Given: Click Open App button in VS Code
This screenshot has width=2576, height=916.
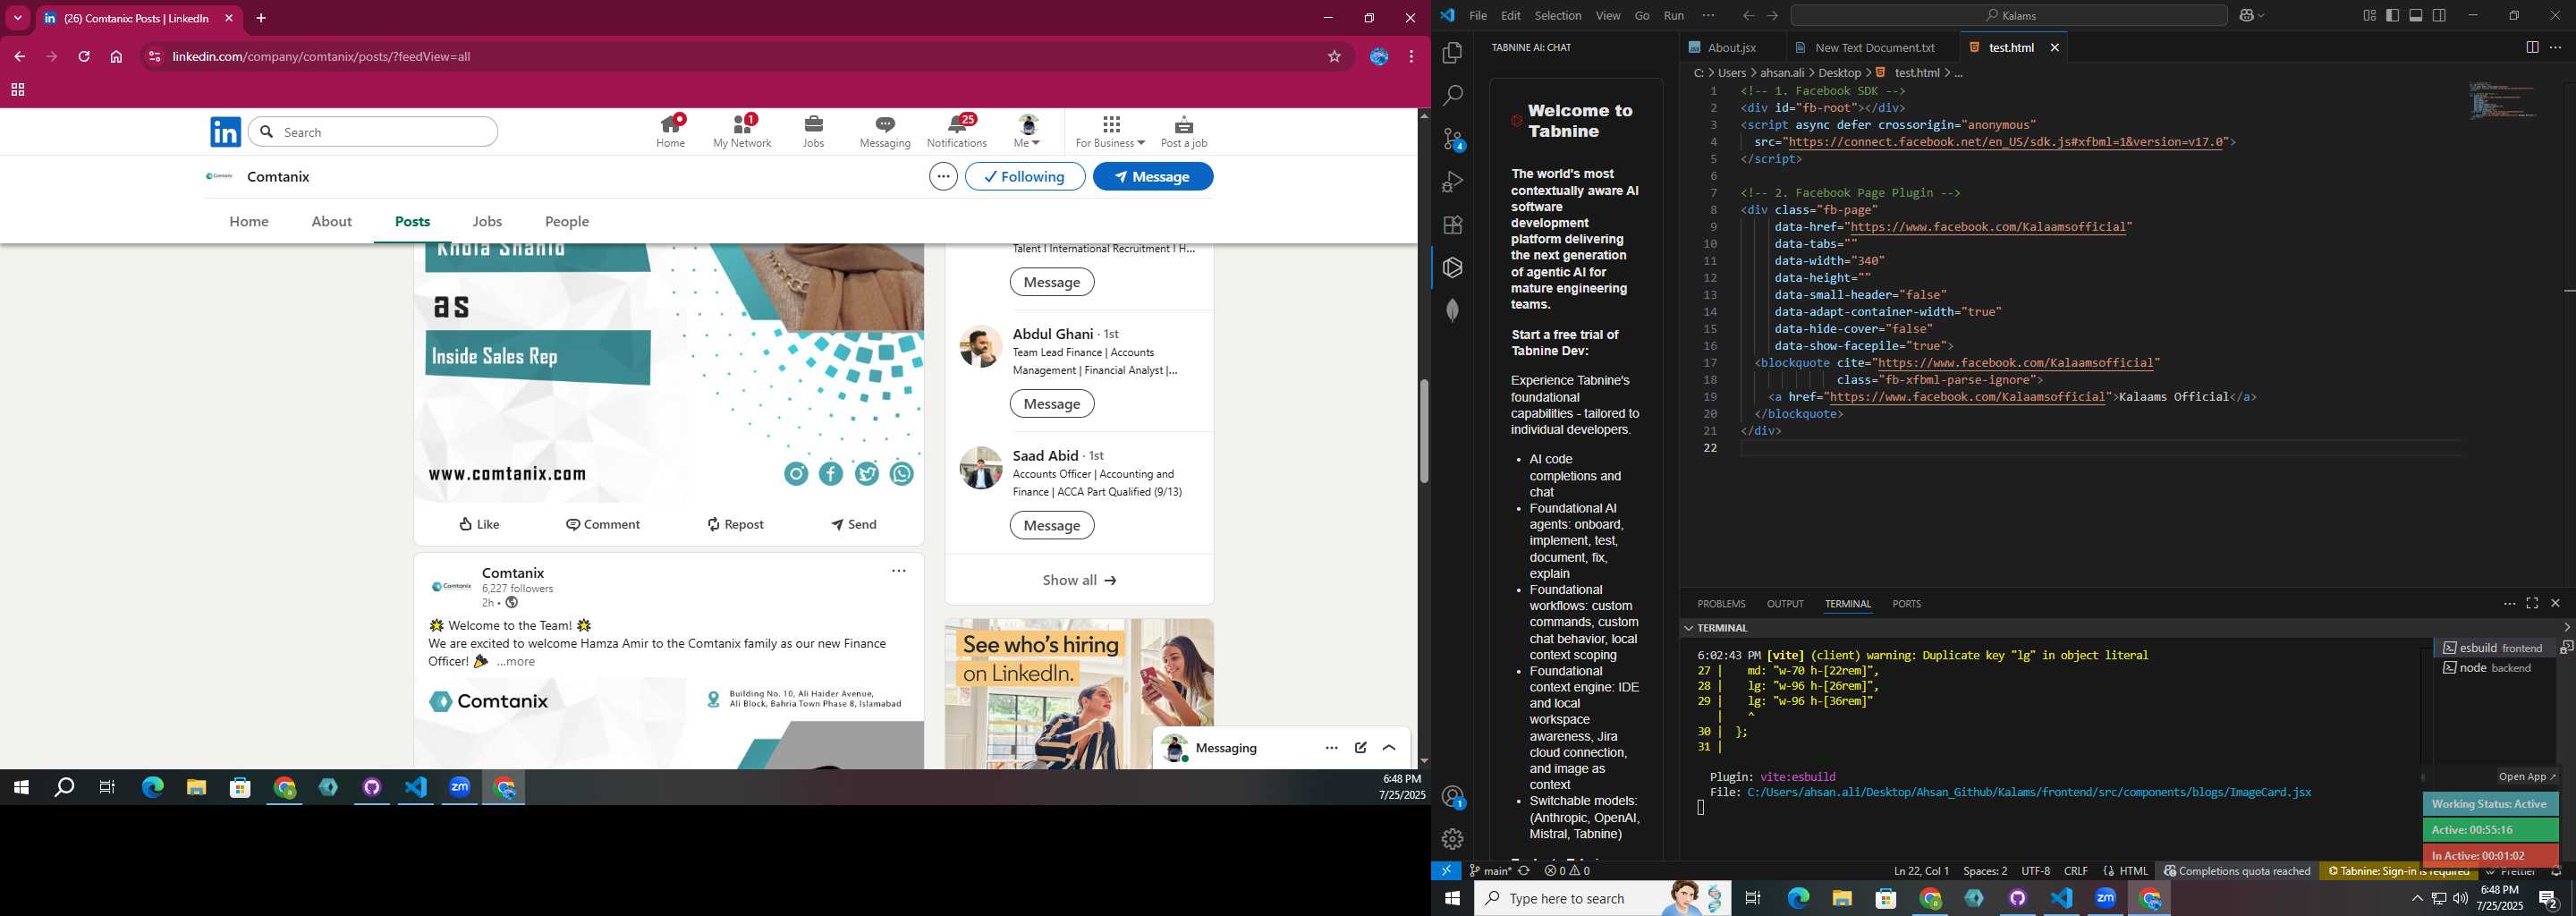Looking at the screenshot, I should 2526,777.
